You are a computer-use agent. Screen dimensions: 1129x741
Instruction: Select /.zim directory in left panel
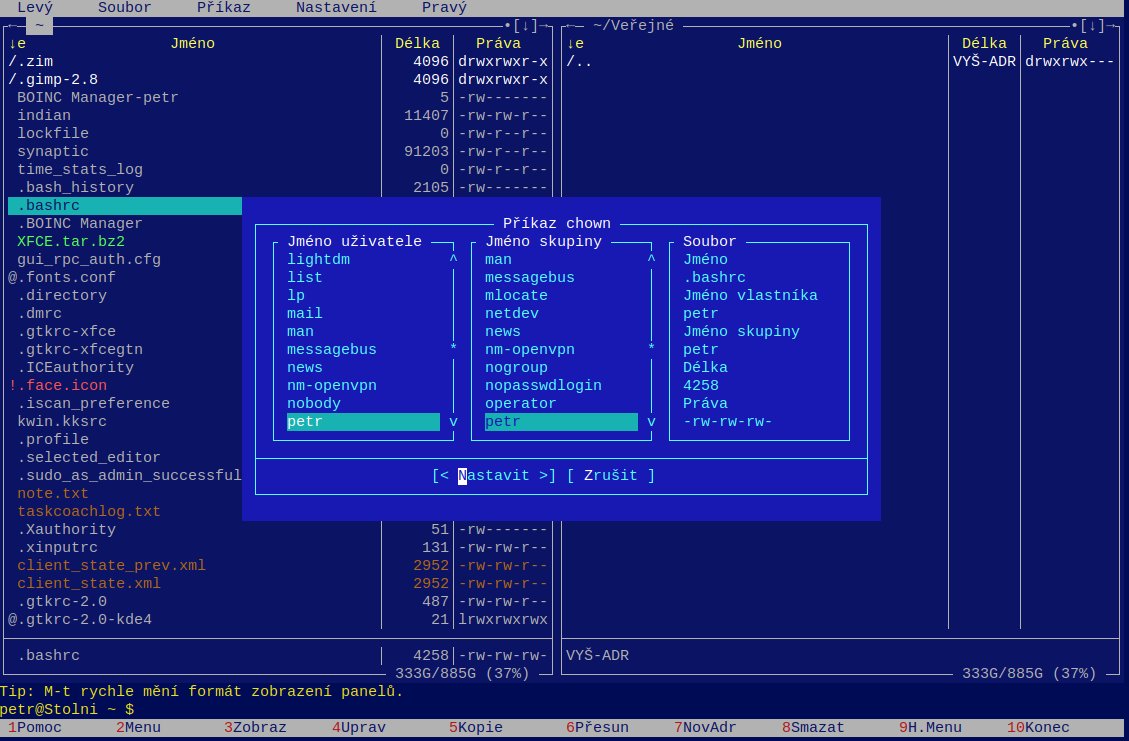point(30,61)
